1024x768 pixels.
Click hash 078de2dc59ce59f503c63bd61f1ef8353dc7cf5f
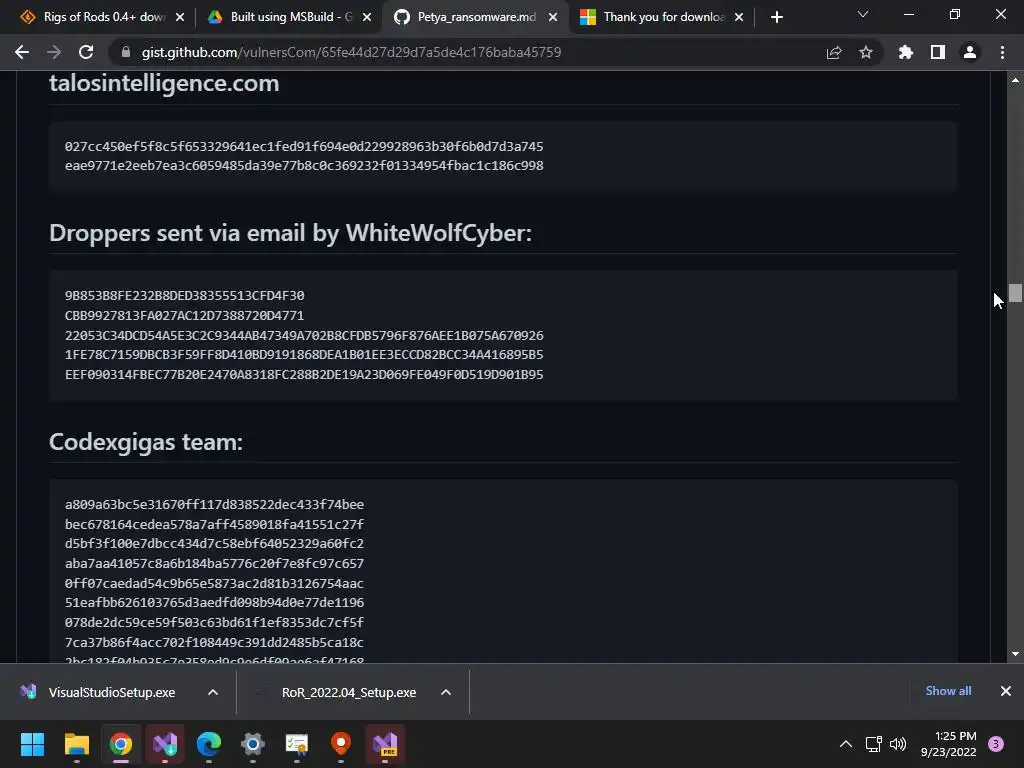214,622
